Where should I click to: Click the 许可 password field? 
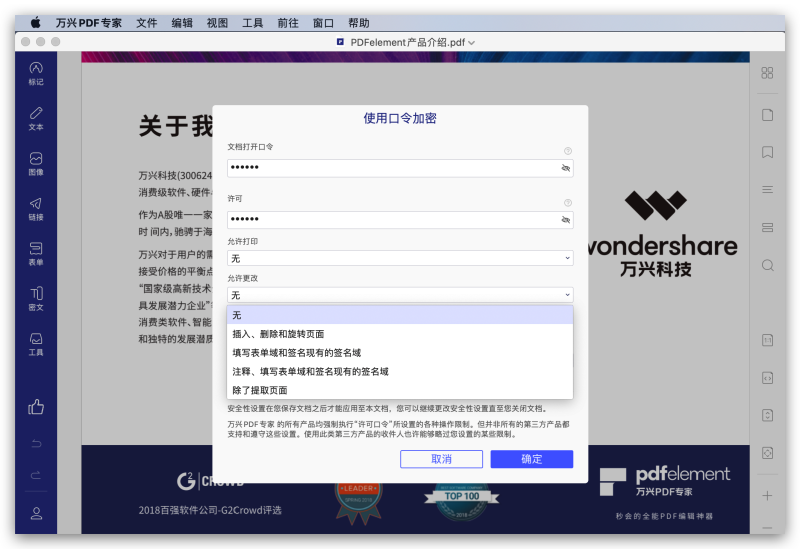400,219
